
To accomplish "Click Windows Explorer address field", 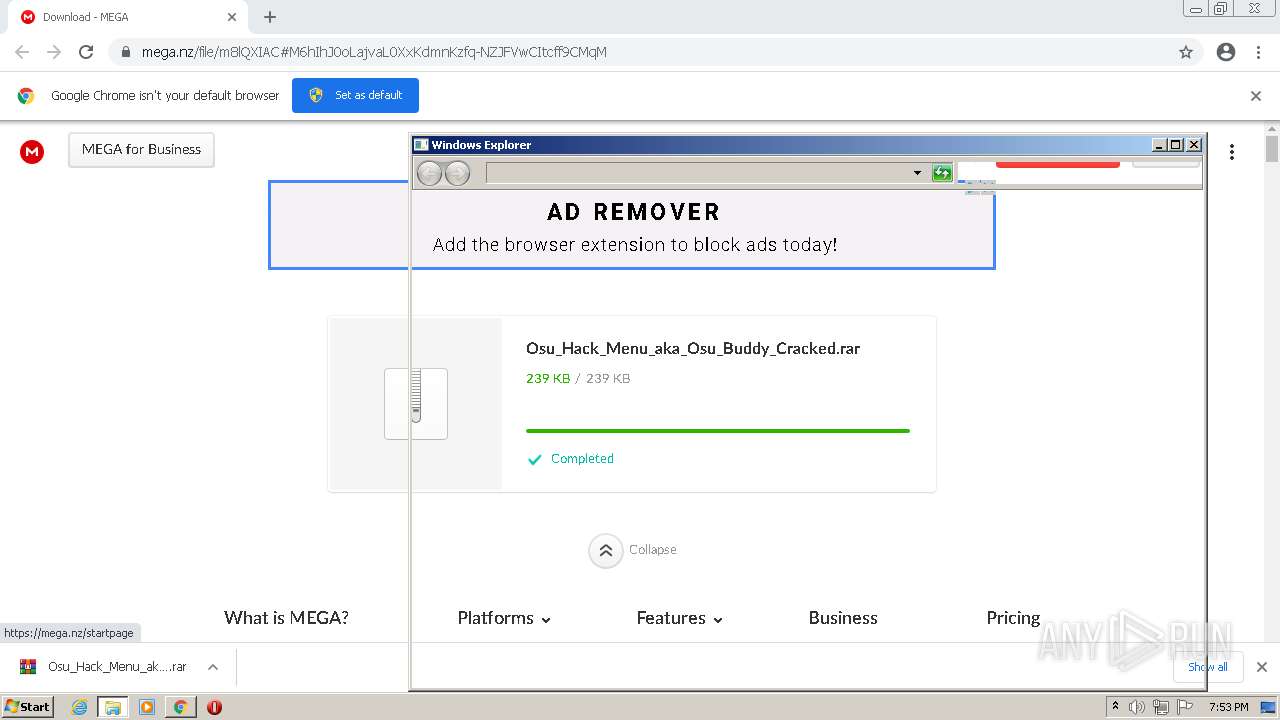I will point(698,173).
